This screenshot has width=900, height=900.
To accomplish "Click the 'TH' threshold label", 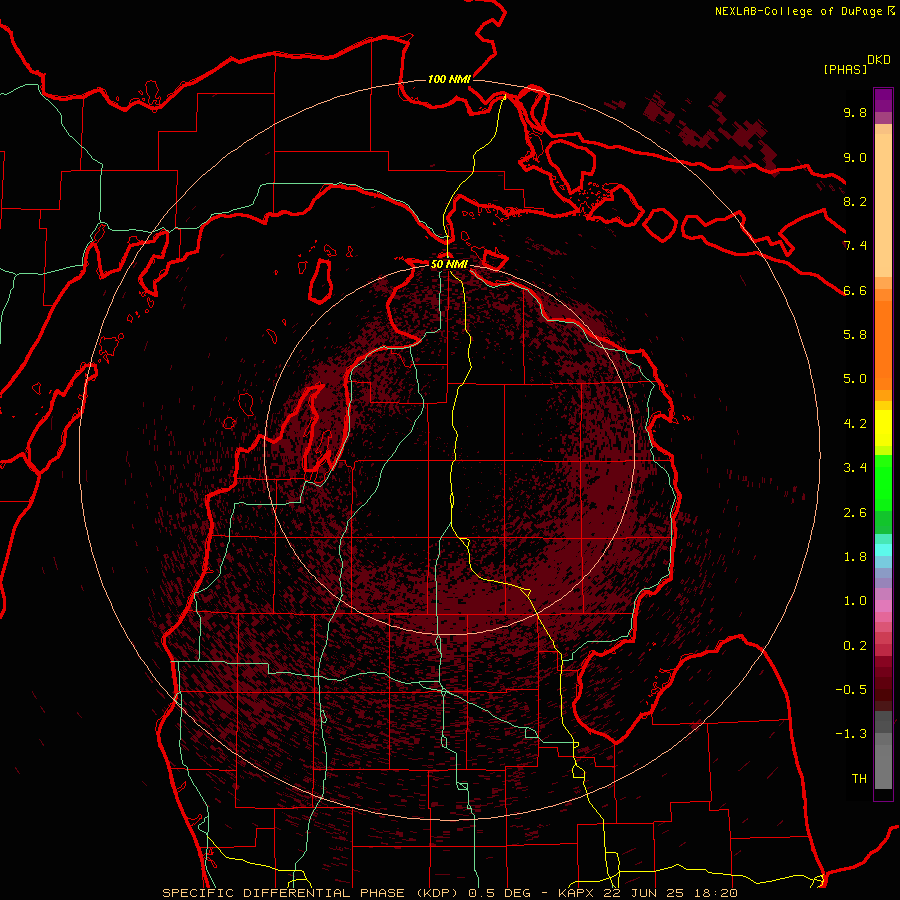I will [x=859, y=779].
